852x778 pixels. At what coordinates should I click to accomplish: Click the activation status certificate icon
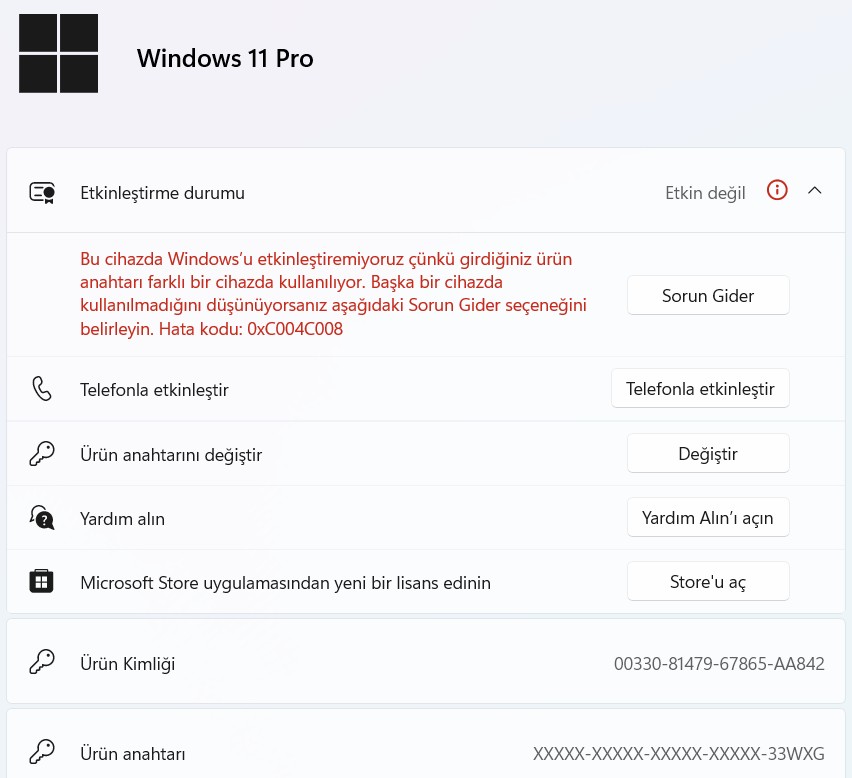(42, 193)
